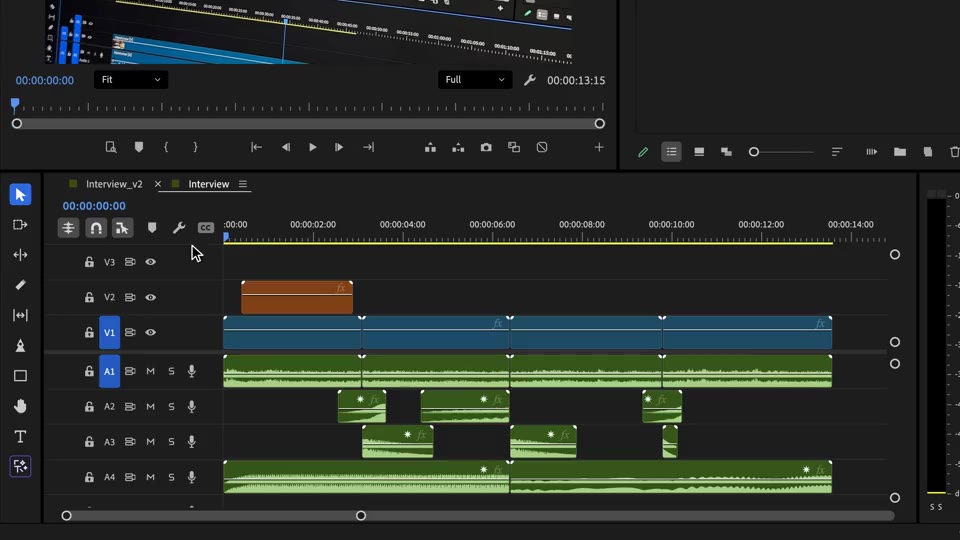The width and height of the screenshot is (960, 540).
Task: Add marker in Program Monitor
Action: [x=139, y=147]
